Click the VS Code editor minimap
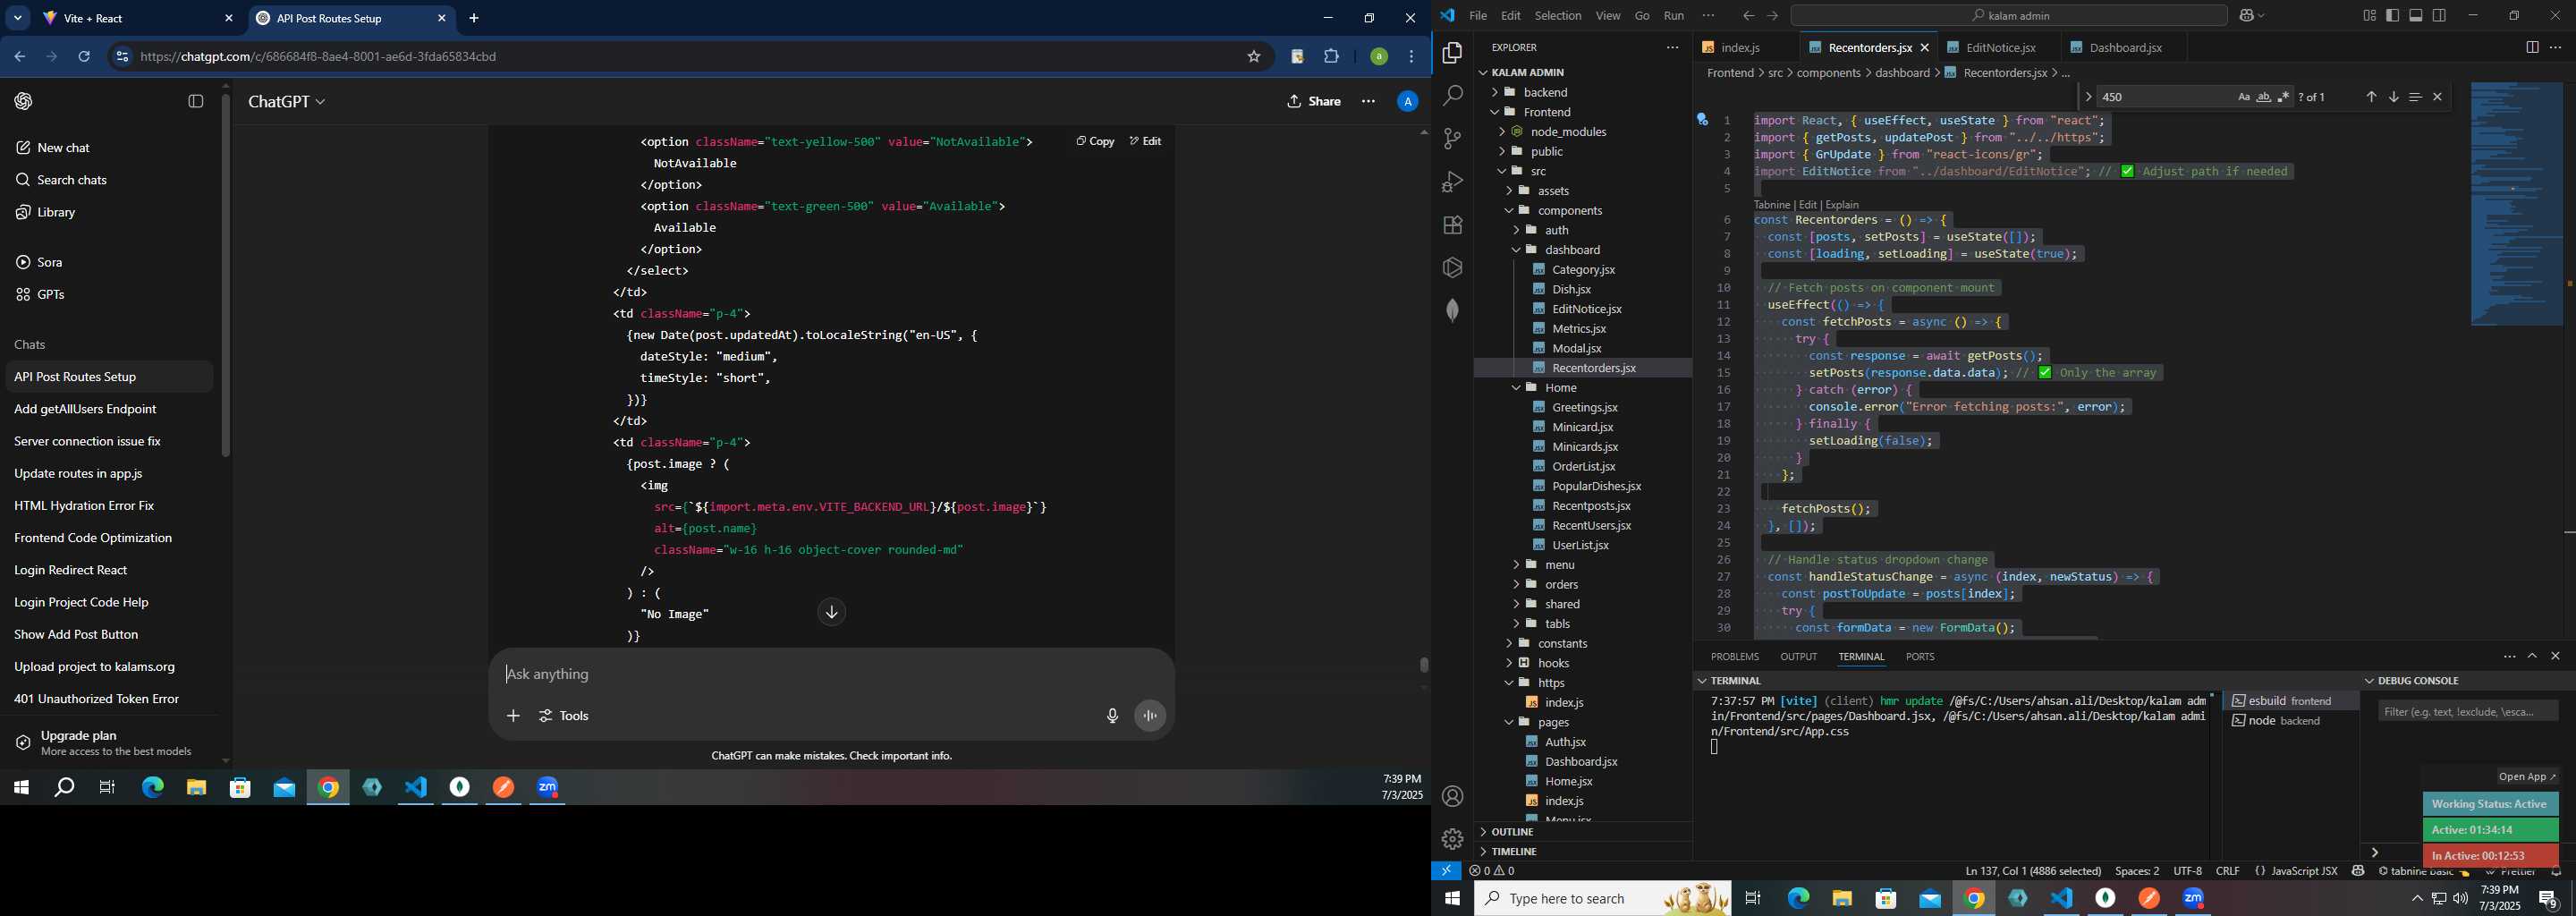2576x916 pixels. point(2516,204)
